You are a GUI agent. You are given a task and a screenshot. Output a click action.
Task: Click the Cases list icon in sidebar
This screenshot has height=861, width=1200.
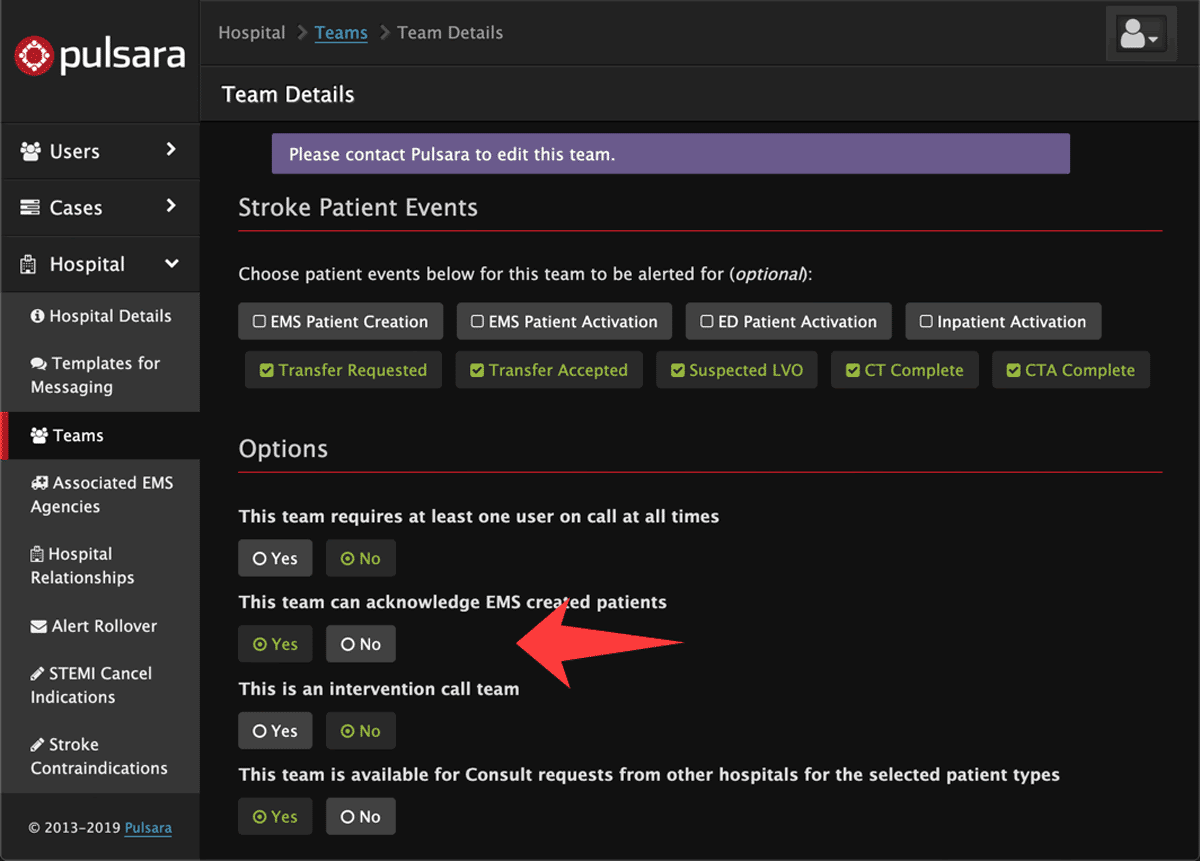(30, 208)
